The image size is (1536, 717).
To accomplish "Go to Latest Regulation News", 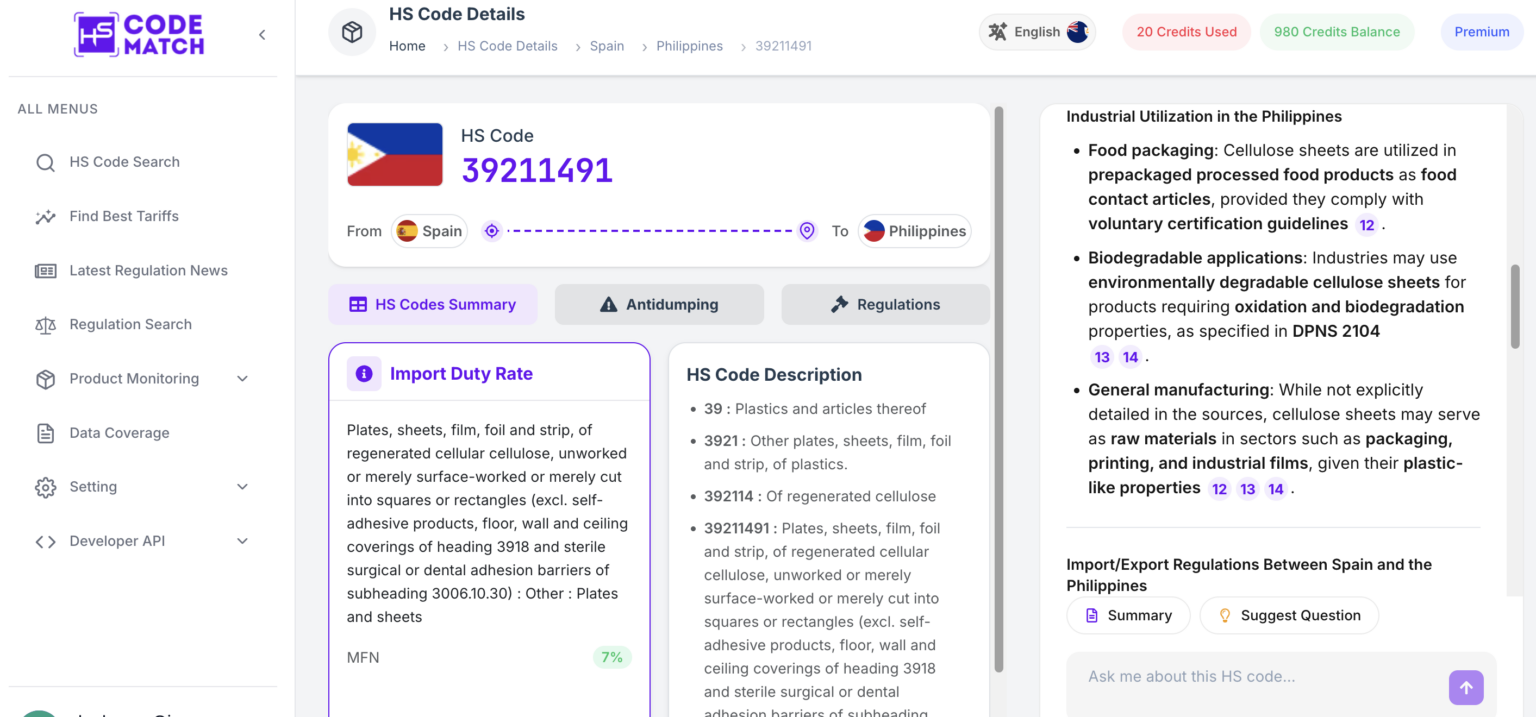I will point(148,270).
